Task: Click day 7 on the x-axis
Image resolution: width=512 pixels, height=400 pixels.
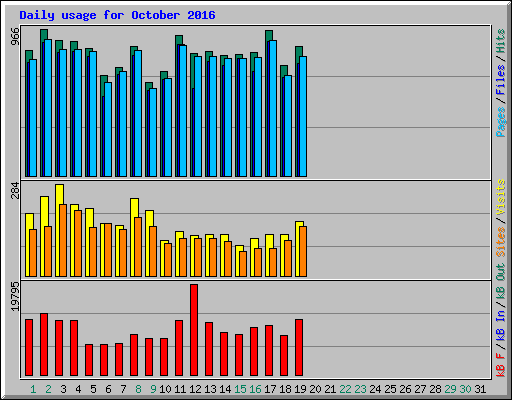Action: point(123,389)
